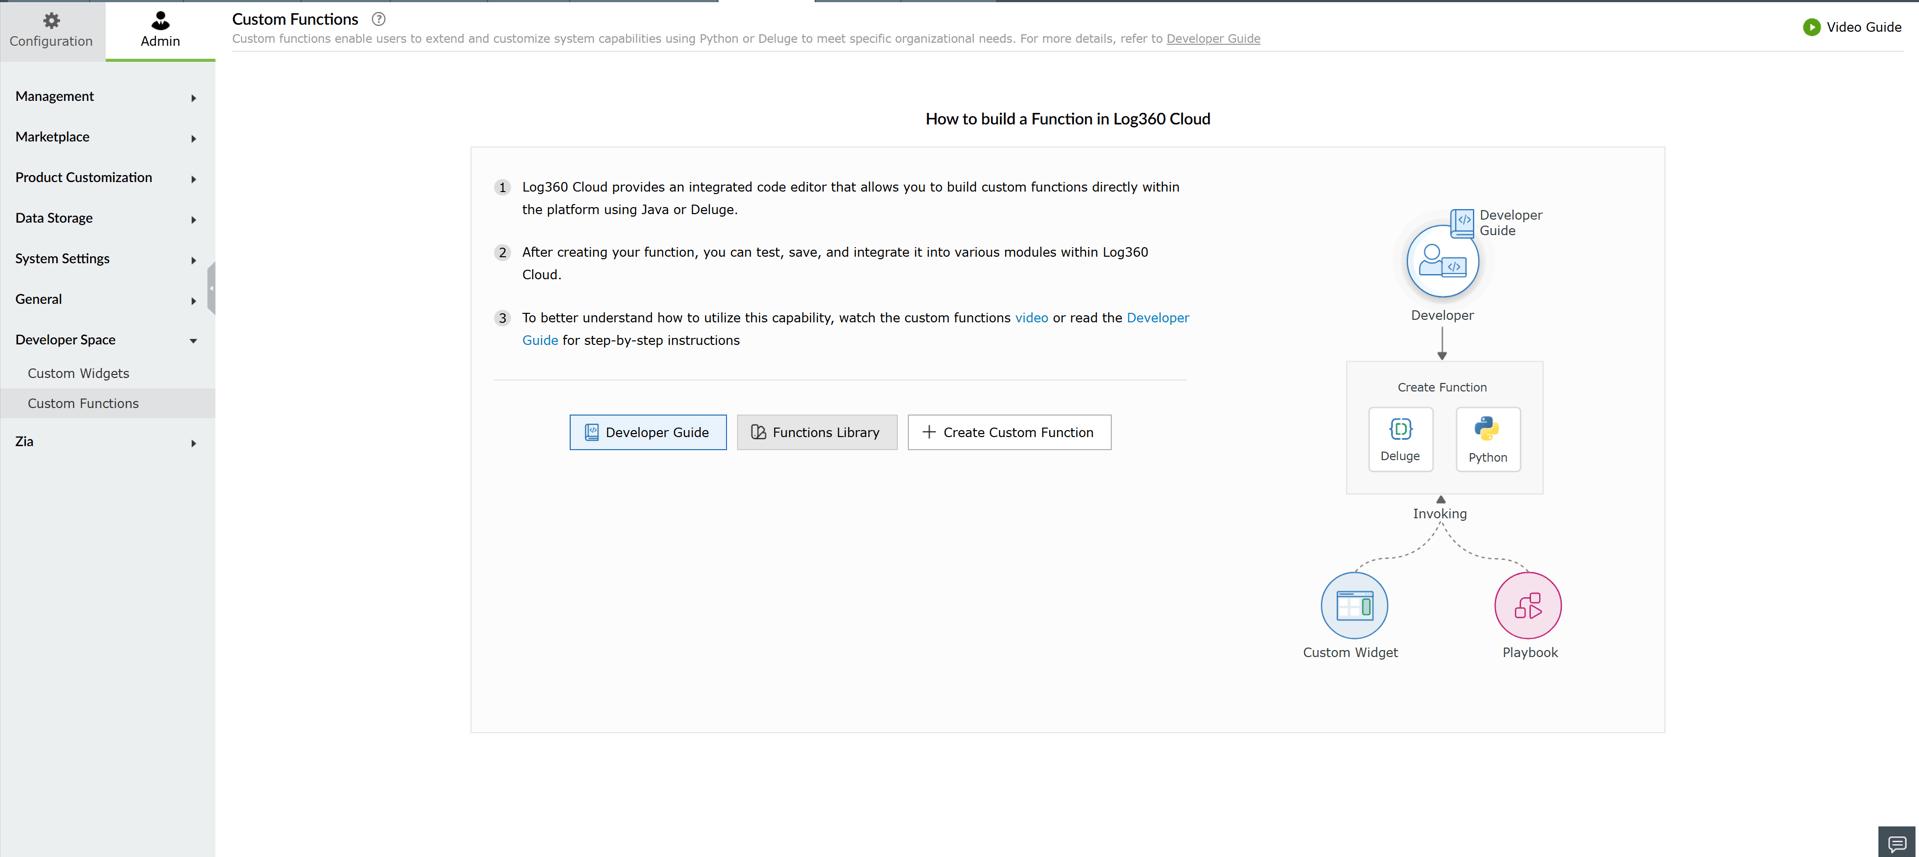Click the green Video Guide play icon
This screenshot has height=857, width=1919.
pyautogui.click(x=1811, y=27)
